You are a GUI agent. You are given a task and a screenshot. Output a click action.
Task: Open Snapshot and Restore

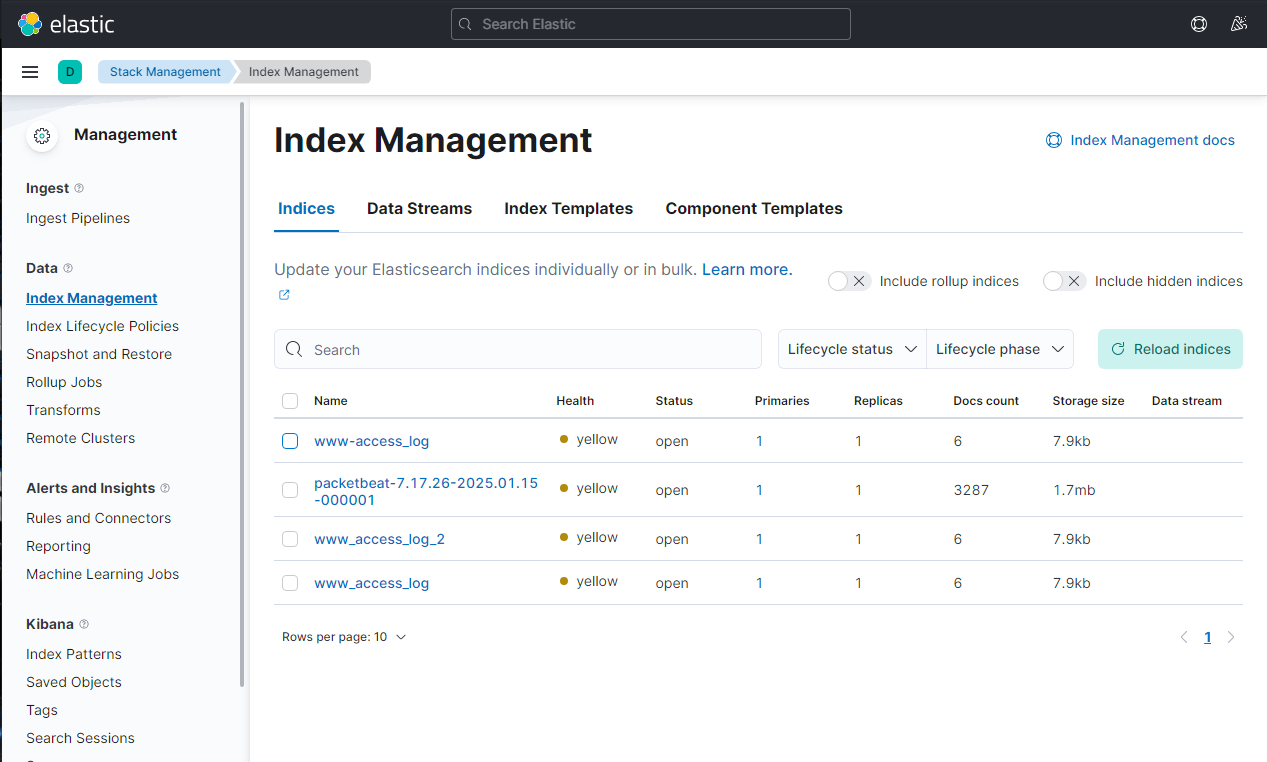pos(99,354)
